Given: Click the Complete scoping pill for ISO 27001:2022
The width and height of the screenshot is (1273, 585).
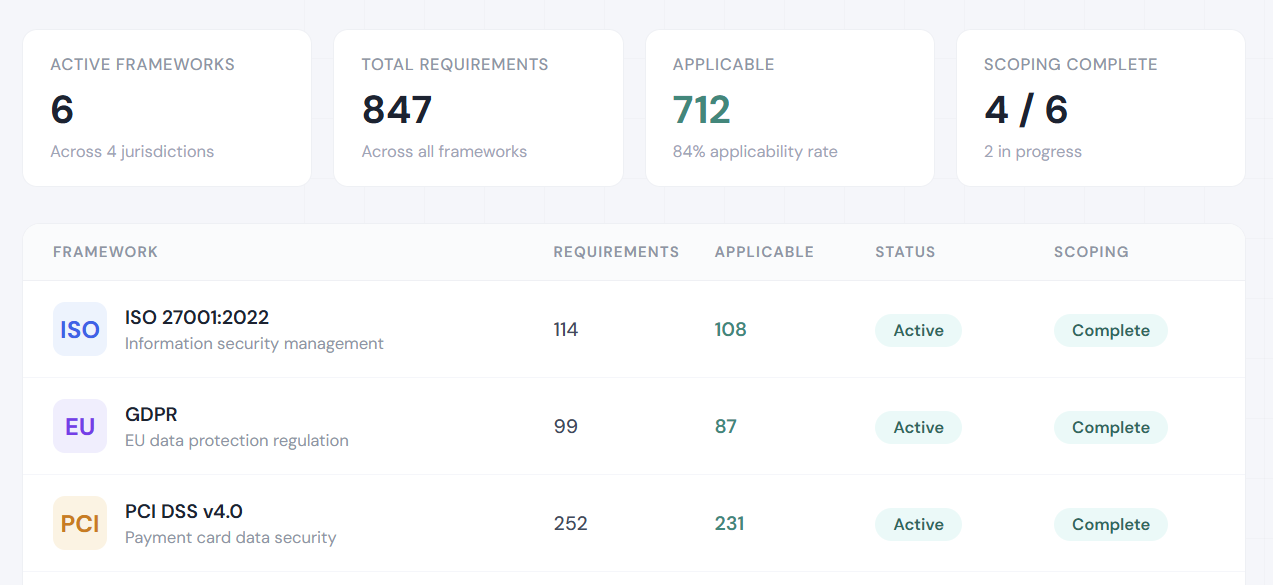Looking at the screenshot, I should (x=1111, y=330).
